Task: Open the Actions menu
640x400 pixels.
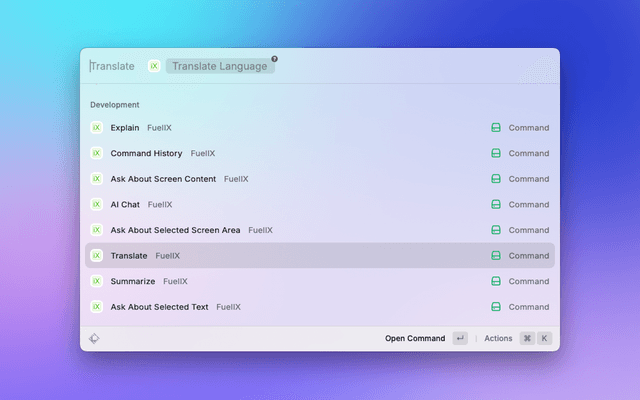Action: point(498,338)
